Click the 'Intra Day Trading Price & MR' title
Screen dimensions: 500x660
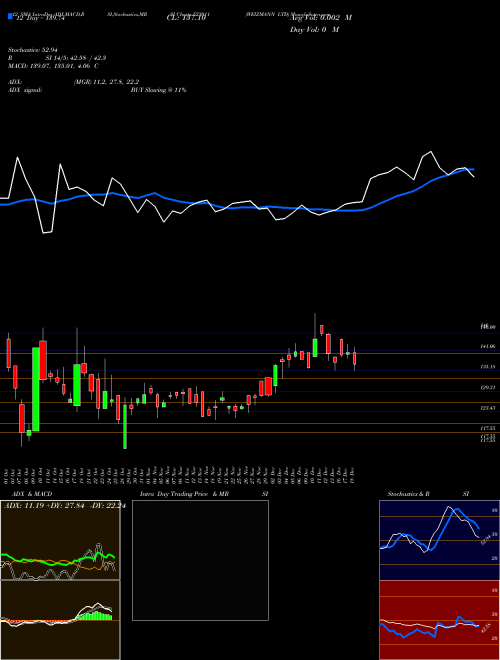coord(184,494)
